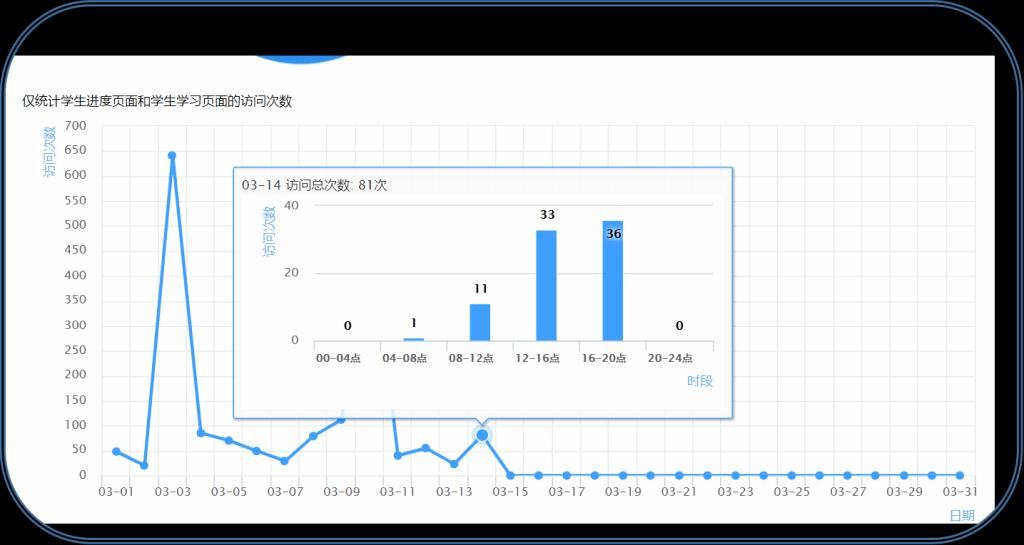Select the 12-16点 bar showing 33
Viewport: 1024px width, 545px height.
(546, 286)
